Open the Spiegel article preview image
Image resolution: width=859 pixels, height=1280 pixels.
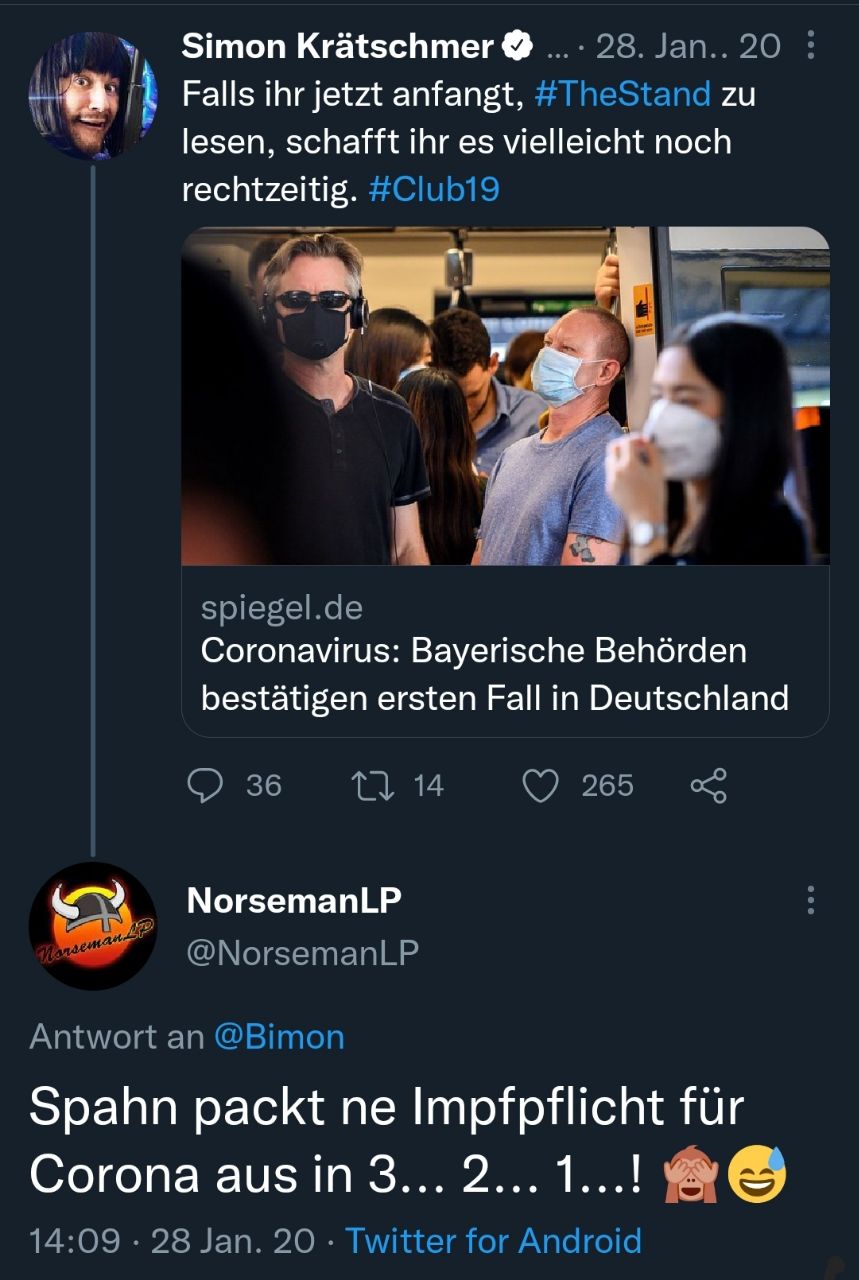(x=505, y=396)
